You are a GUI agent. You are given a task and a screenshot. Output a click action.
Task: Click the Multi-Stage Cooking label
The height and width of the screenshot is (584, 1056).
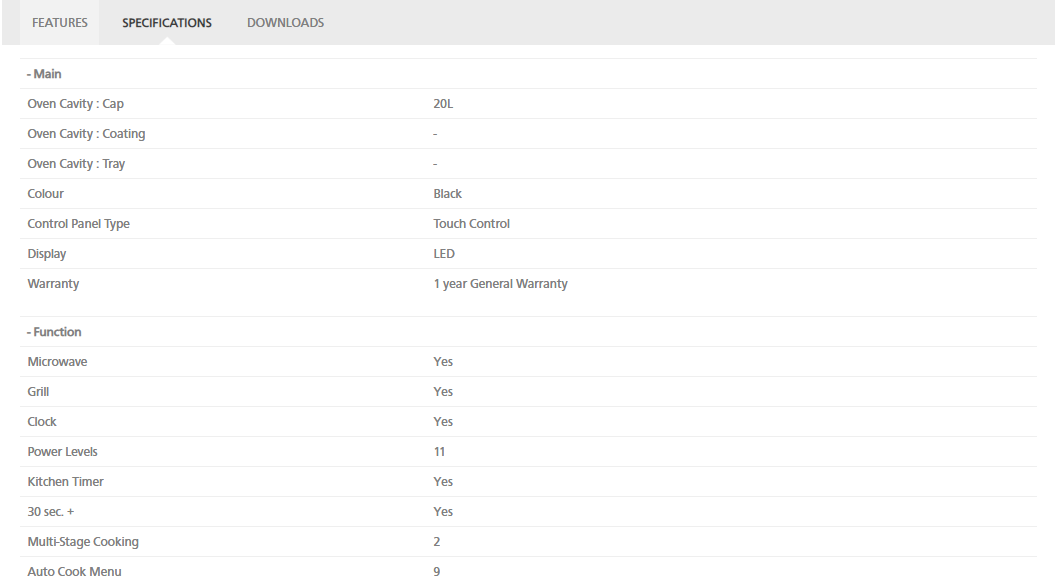pos(83,542)
